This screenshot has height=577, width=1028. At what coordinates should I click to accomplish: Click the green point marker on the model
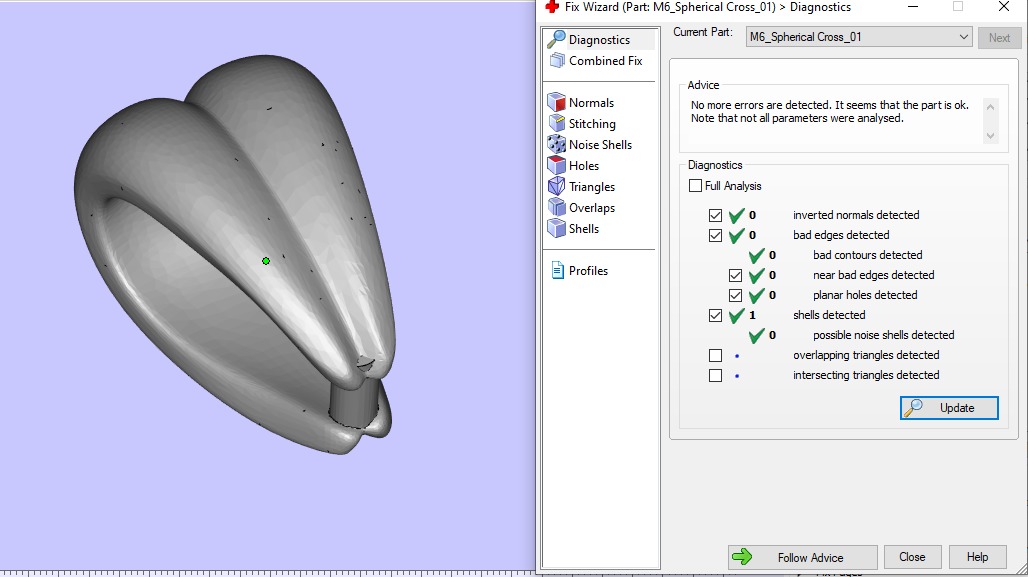266,261
